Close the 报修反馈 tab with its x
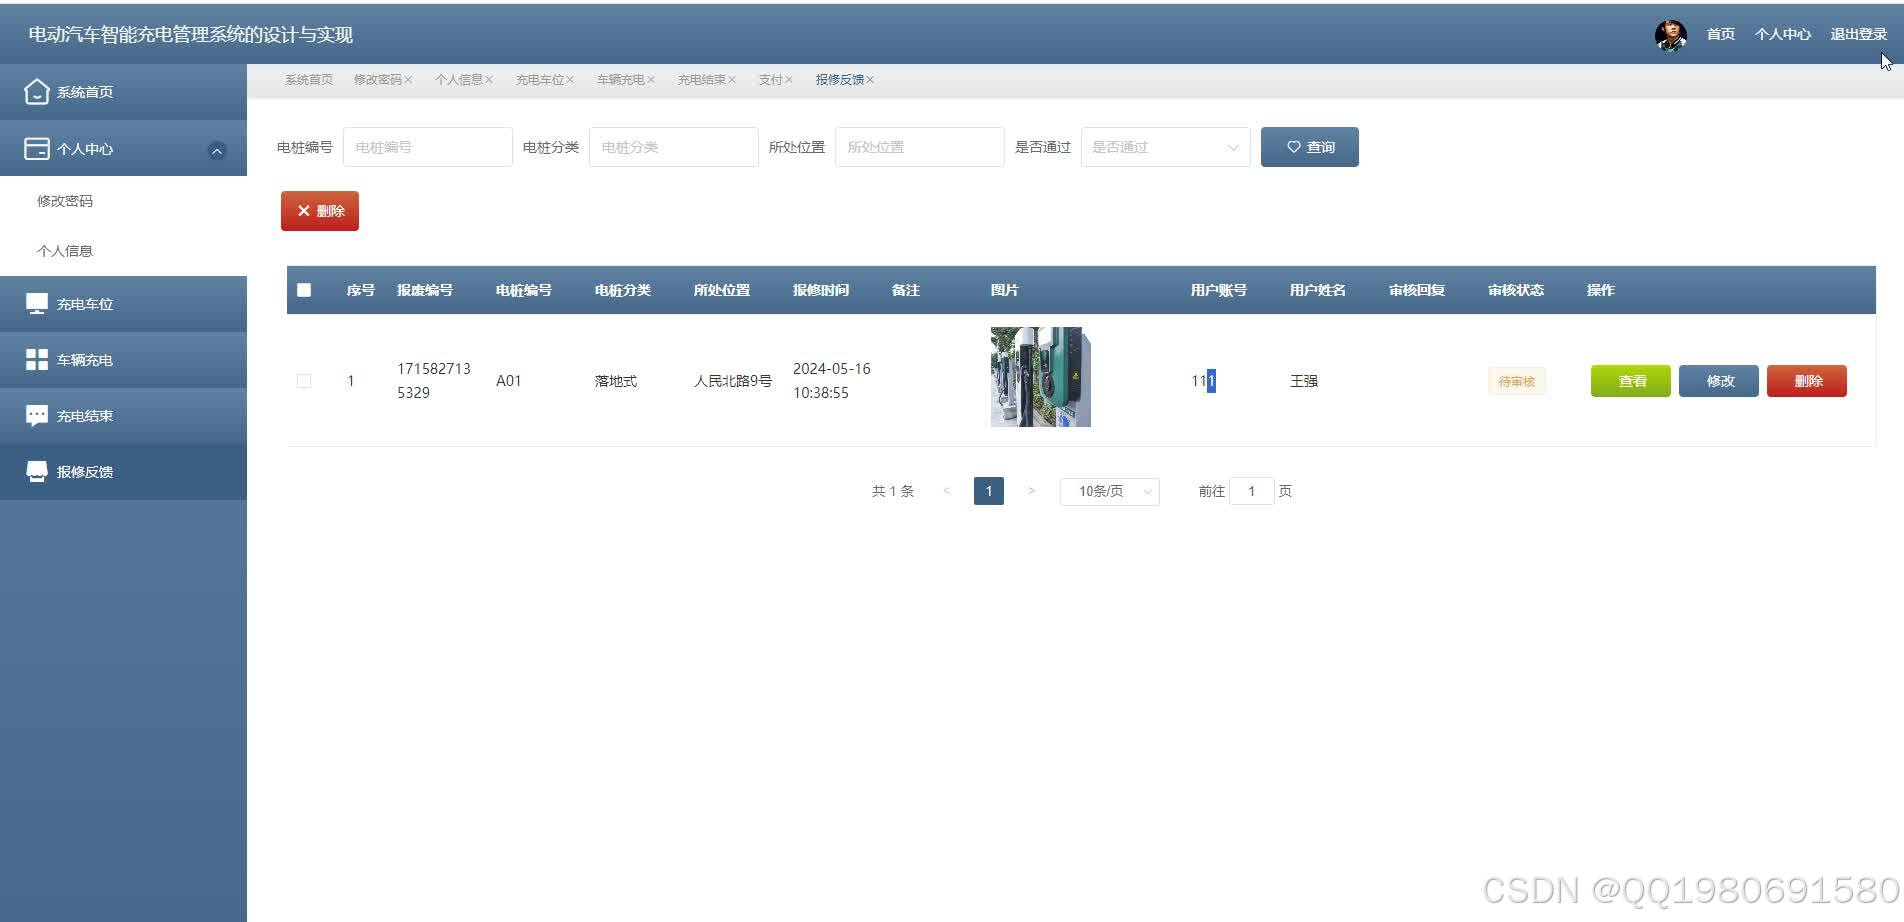This screenshot has width=1904, height=922. (x=870, y=80)
